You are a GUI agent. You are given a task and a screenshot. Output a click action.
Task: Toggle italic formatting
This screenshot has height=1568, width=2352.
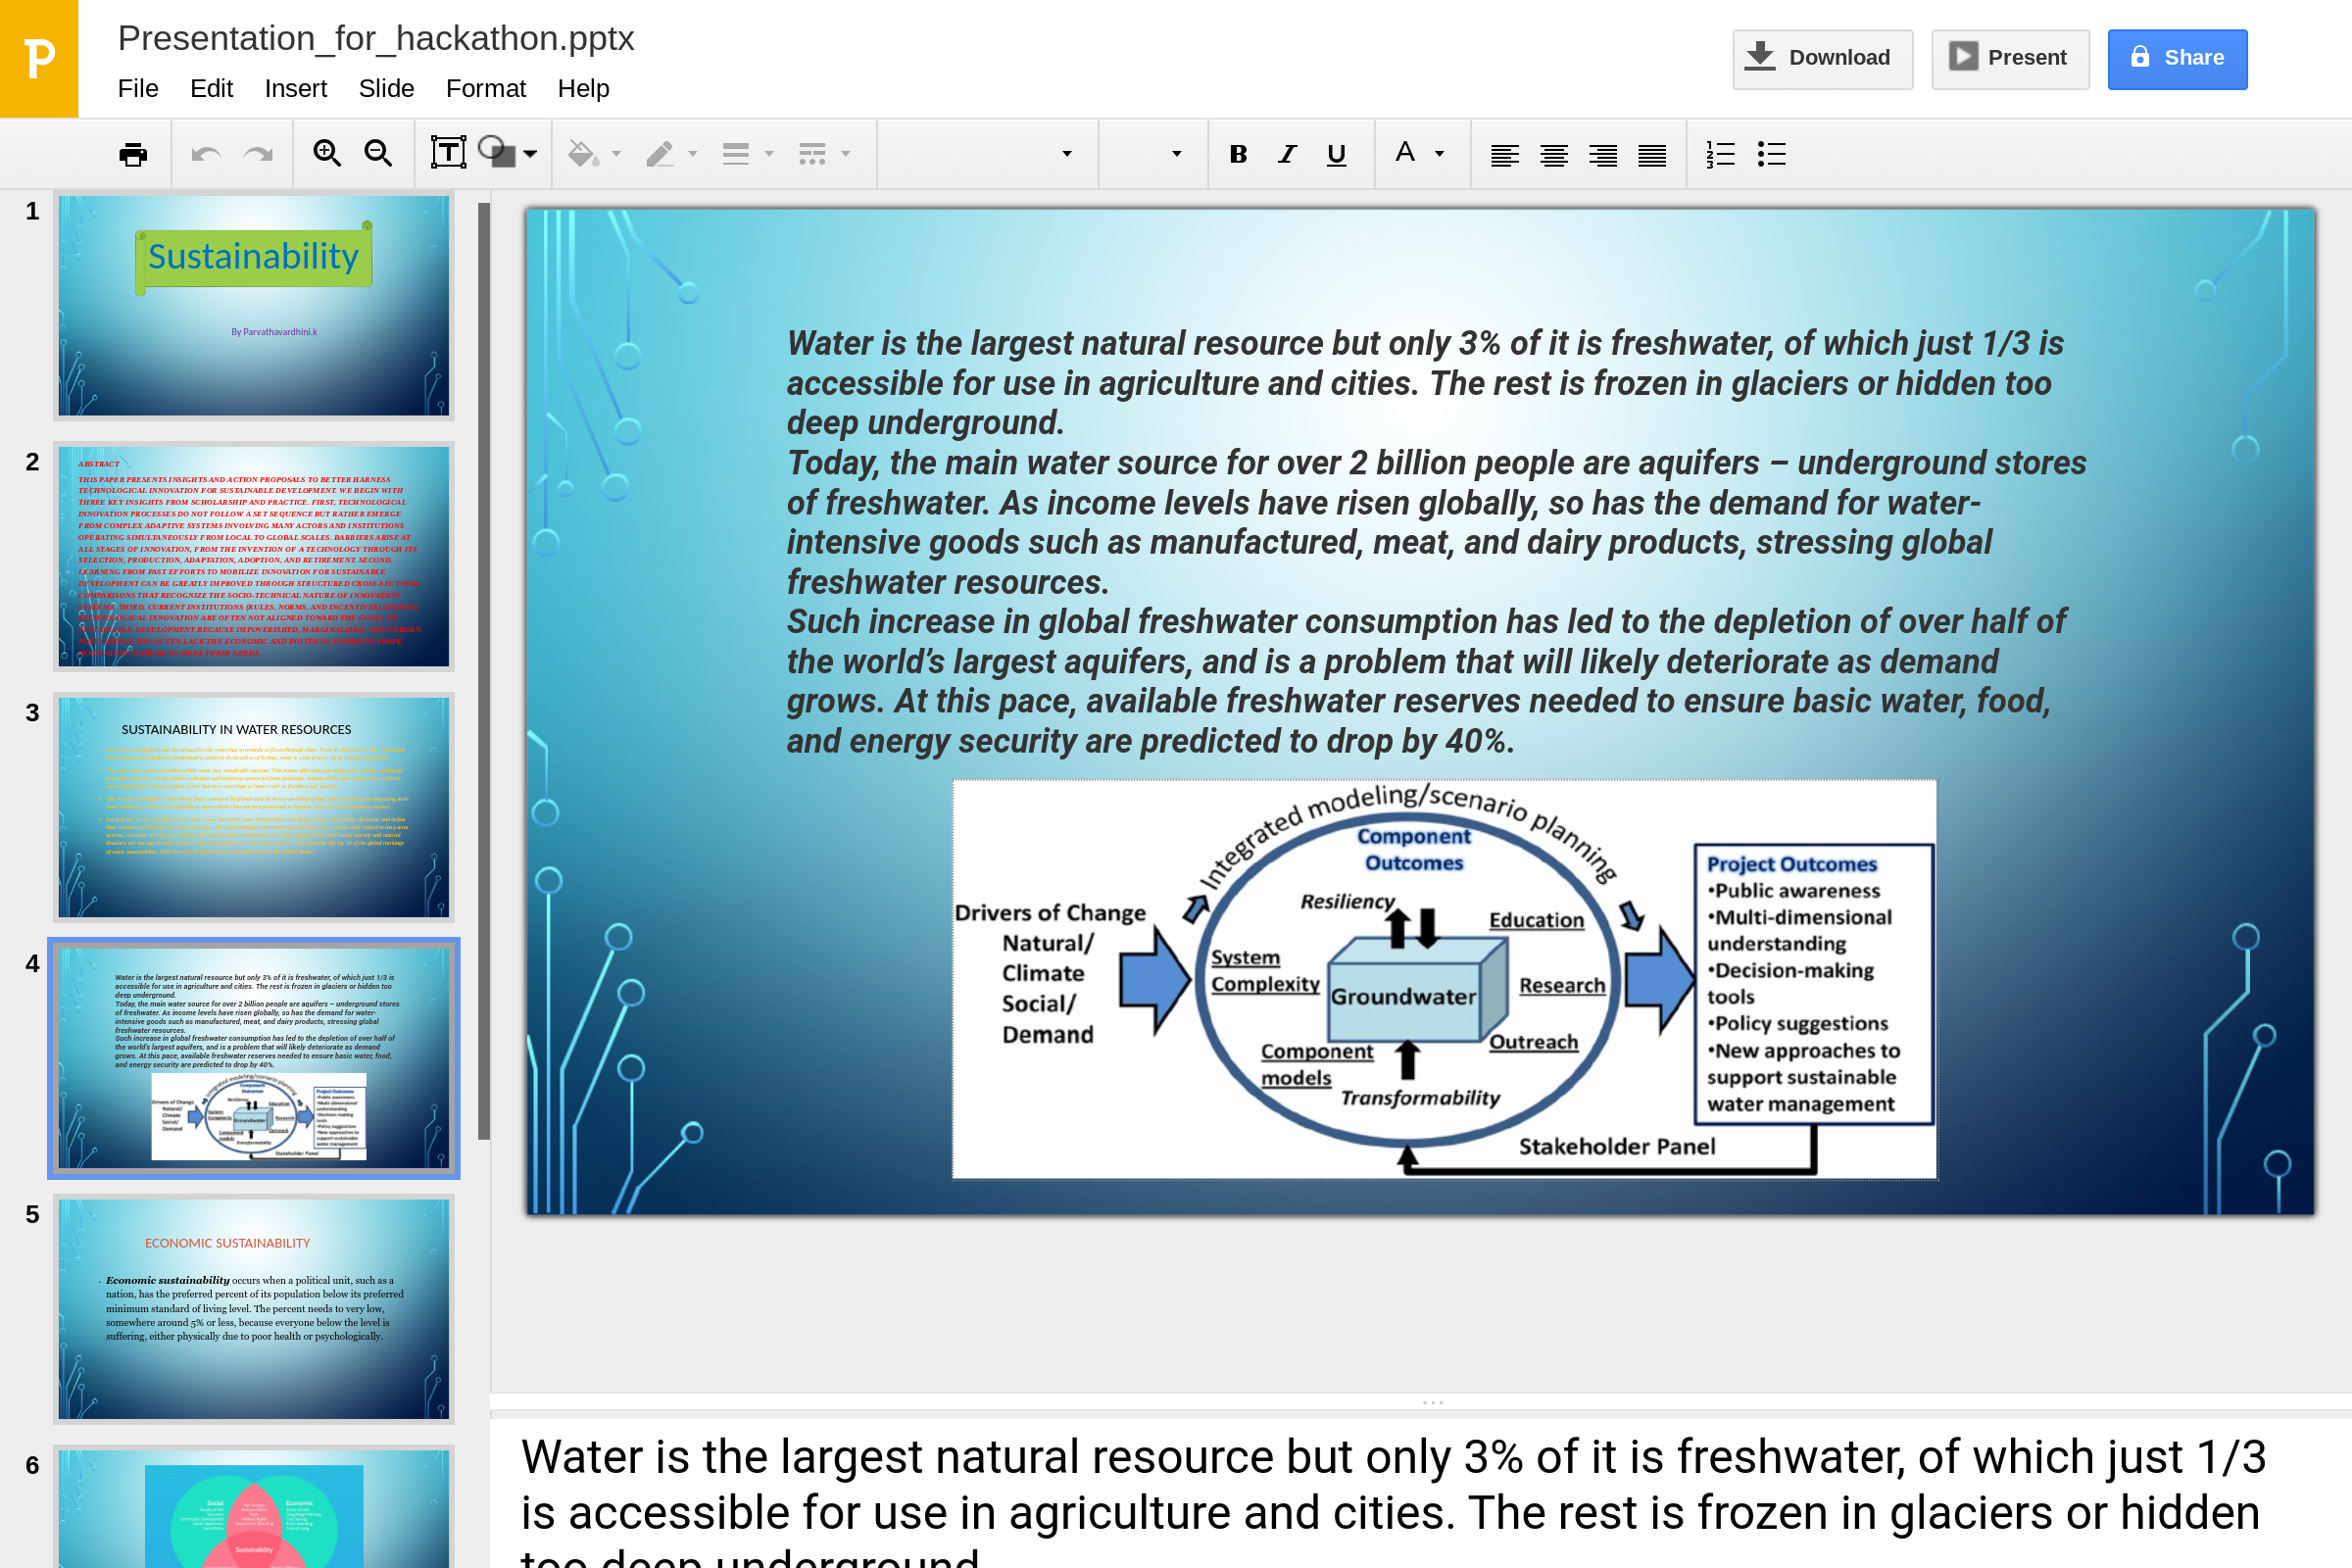1287,154
